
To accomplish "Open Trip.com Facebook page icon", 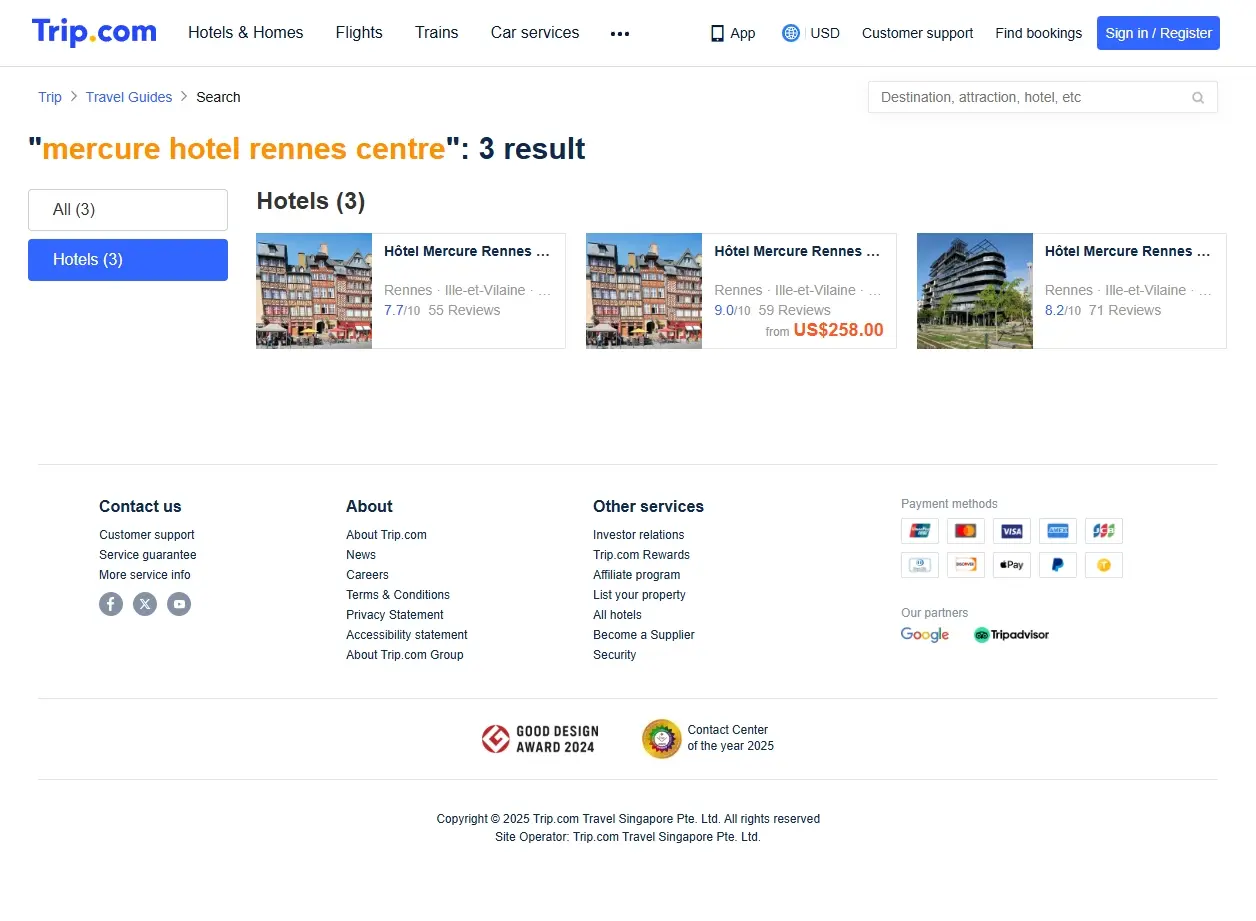I will 111,604.
